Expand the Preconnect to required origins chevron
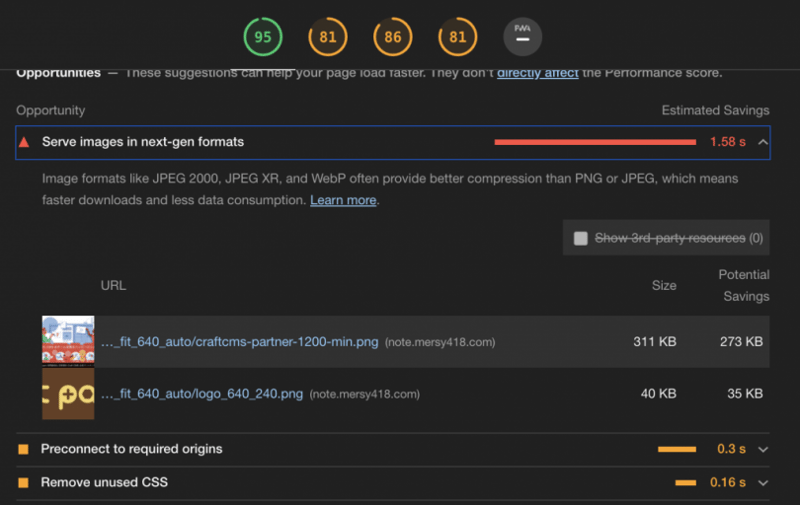Viewport: 800px width, 505px height. pos(763,449)
